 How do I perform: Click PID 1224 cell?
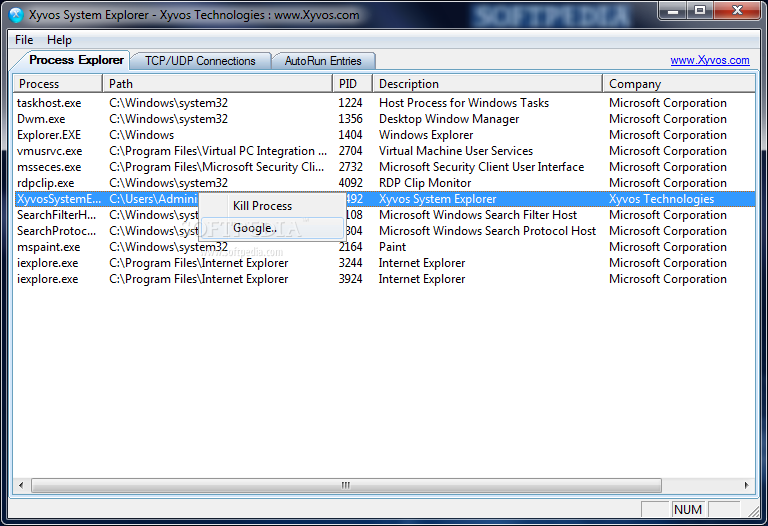click(350, 103)
